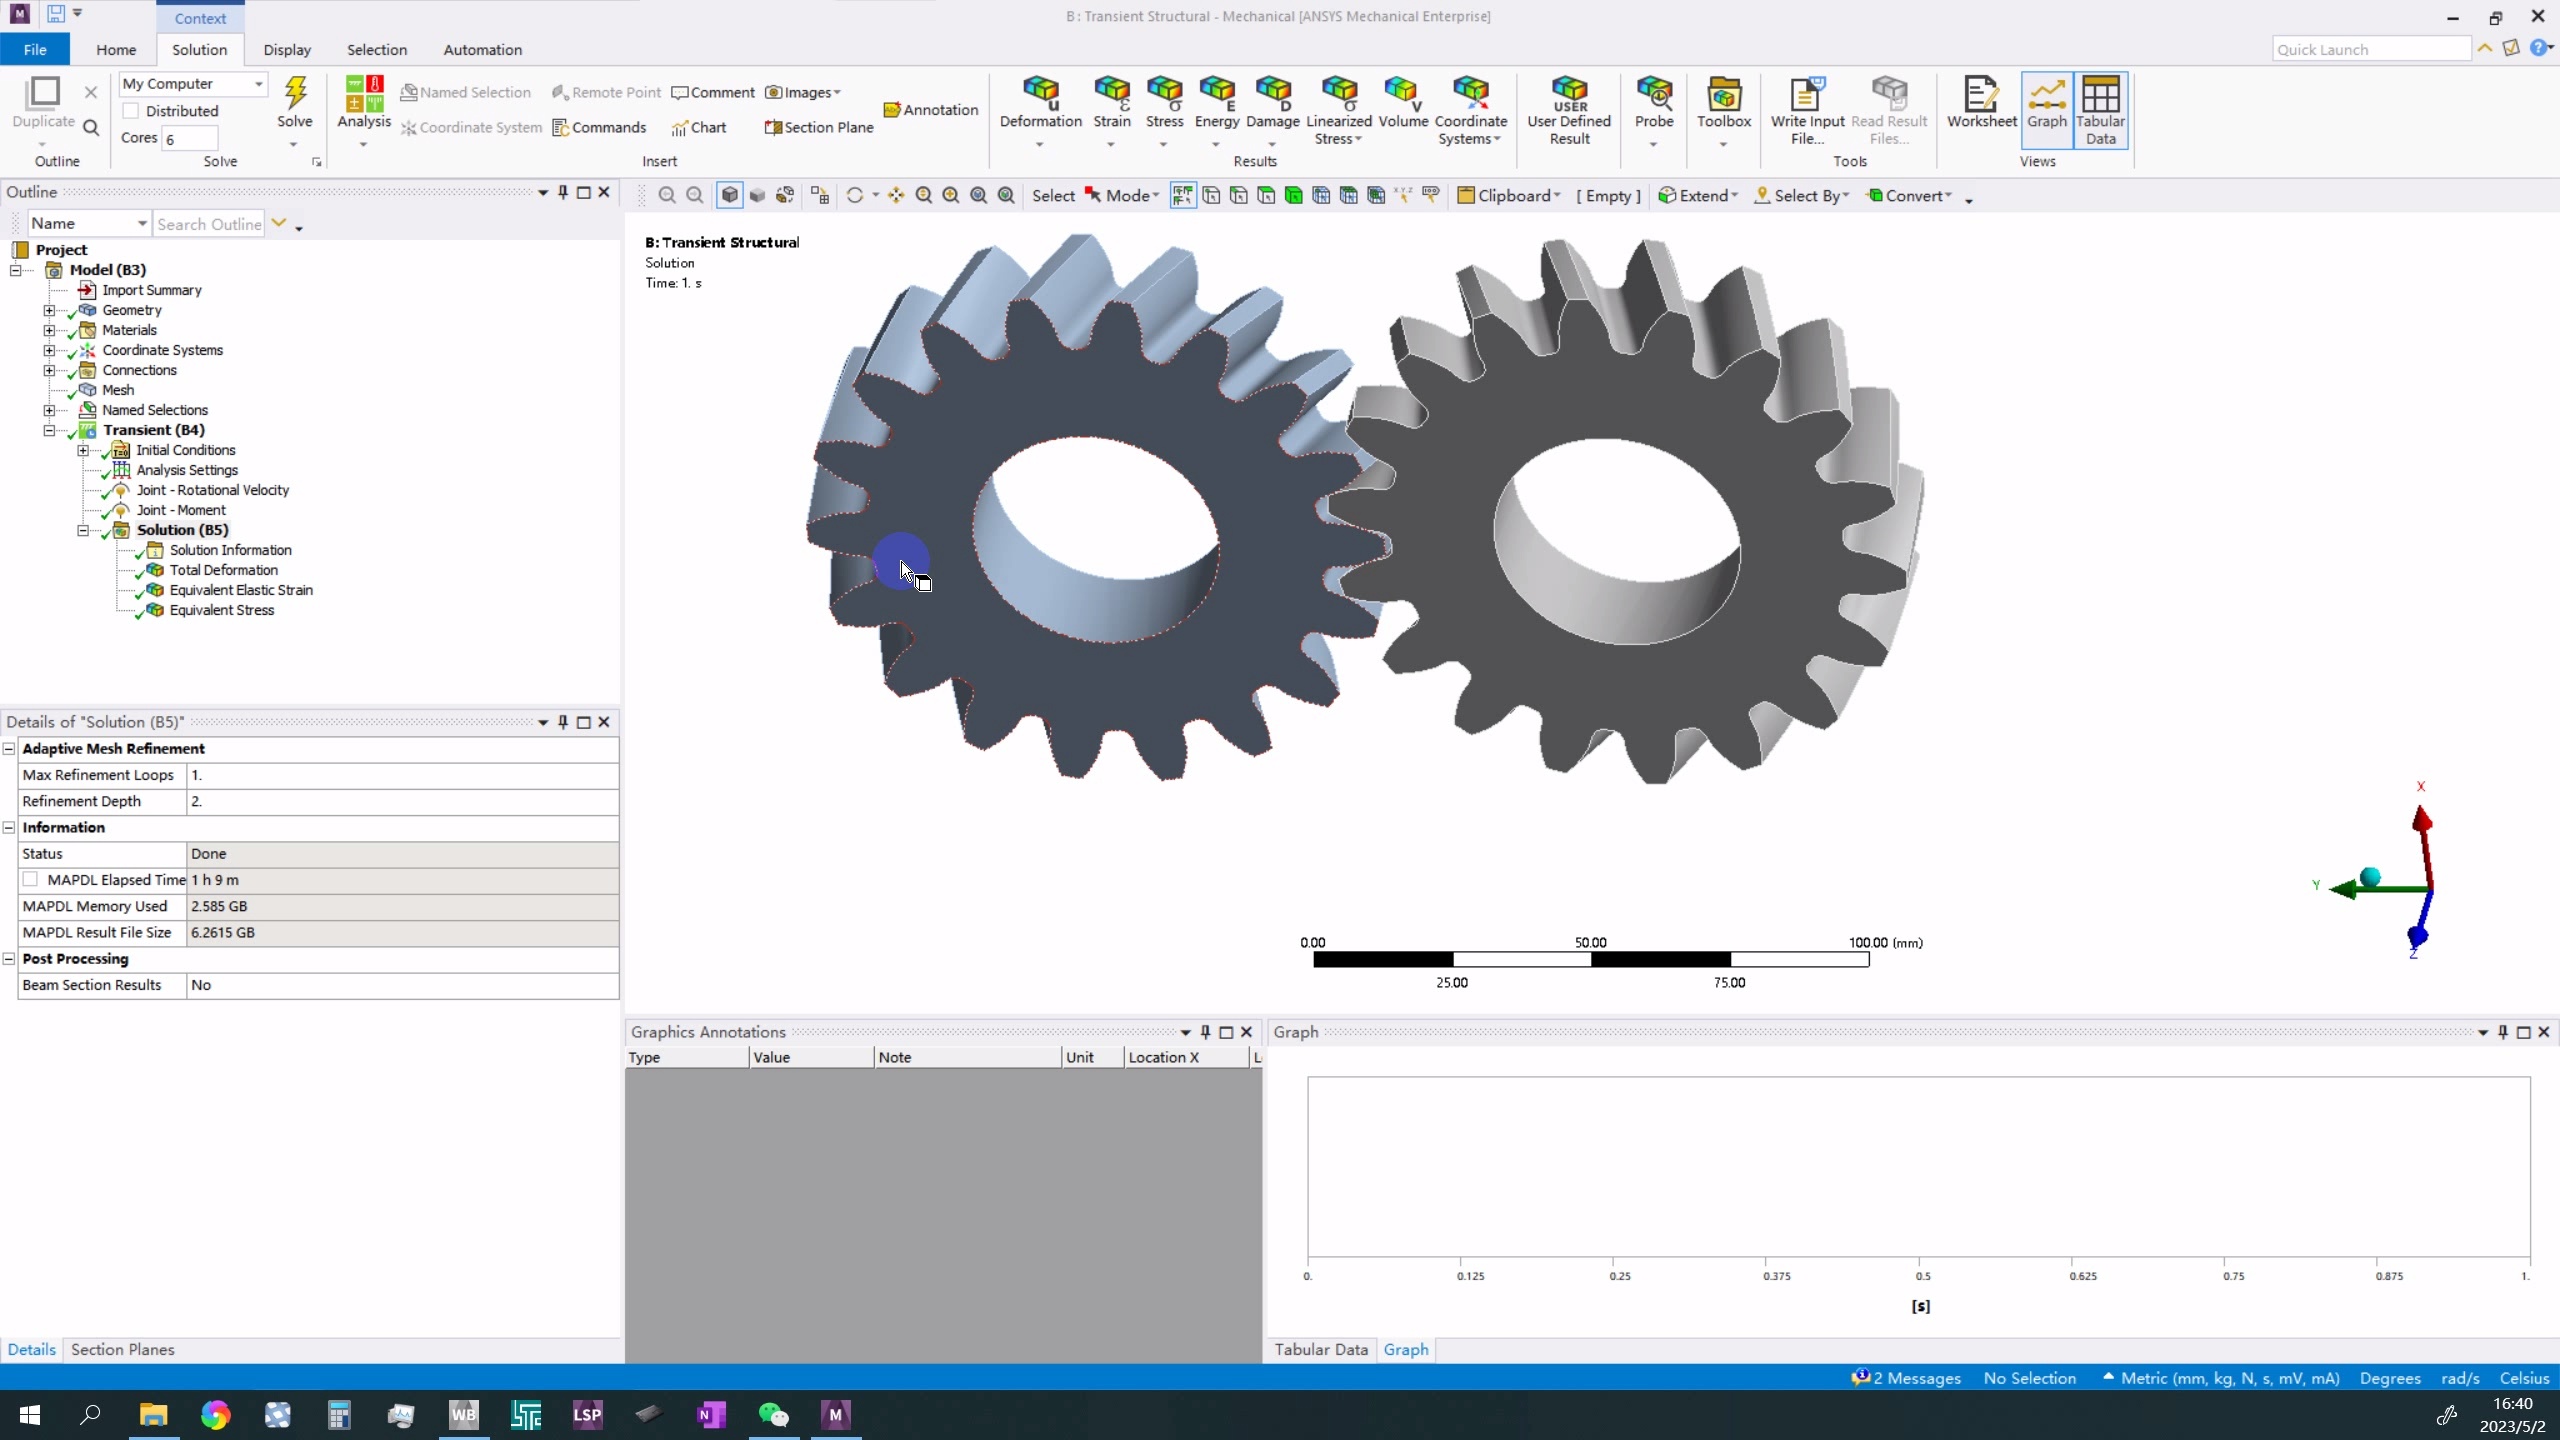Select Equivalent Stress in the outline
Viewport: 2560px width, 1440px height.
pos(221,610)
